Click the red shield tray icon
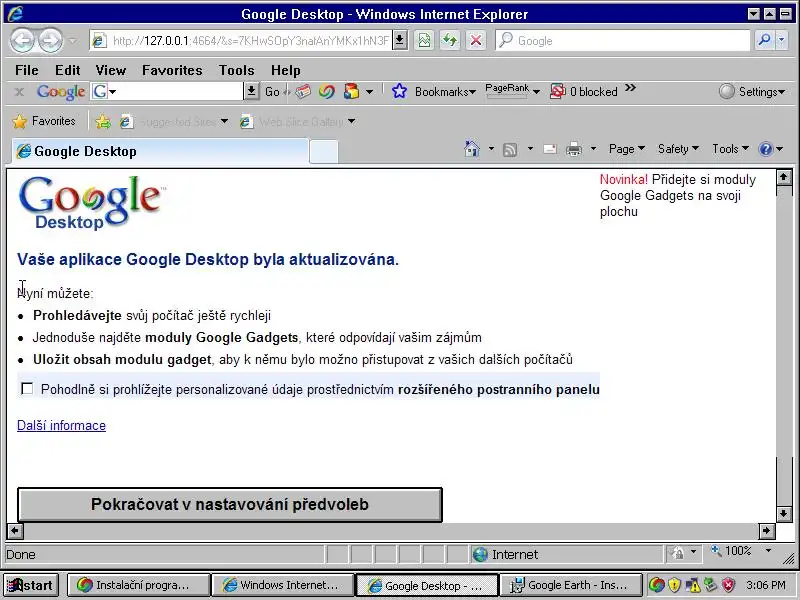The height and width of the screenshot is (600, 800). [x=729, y=585]
